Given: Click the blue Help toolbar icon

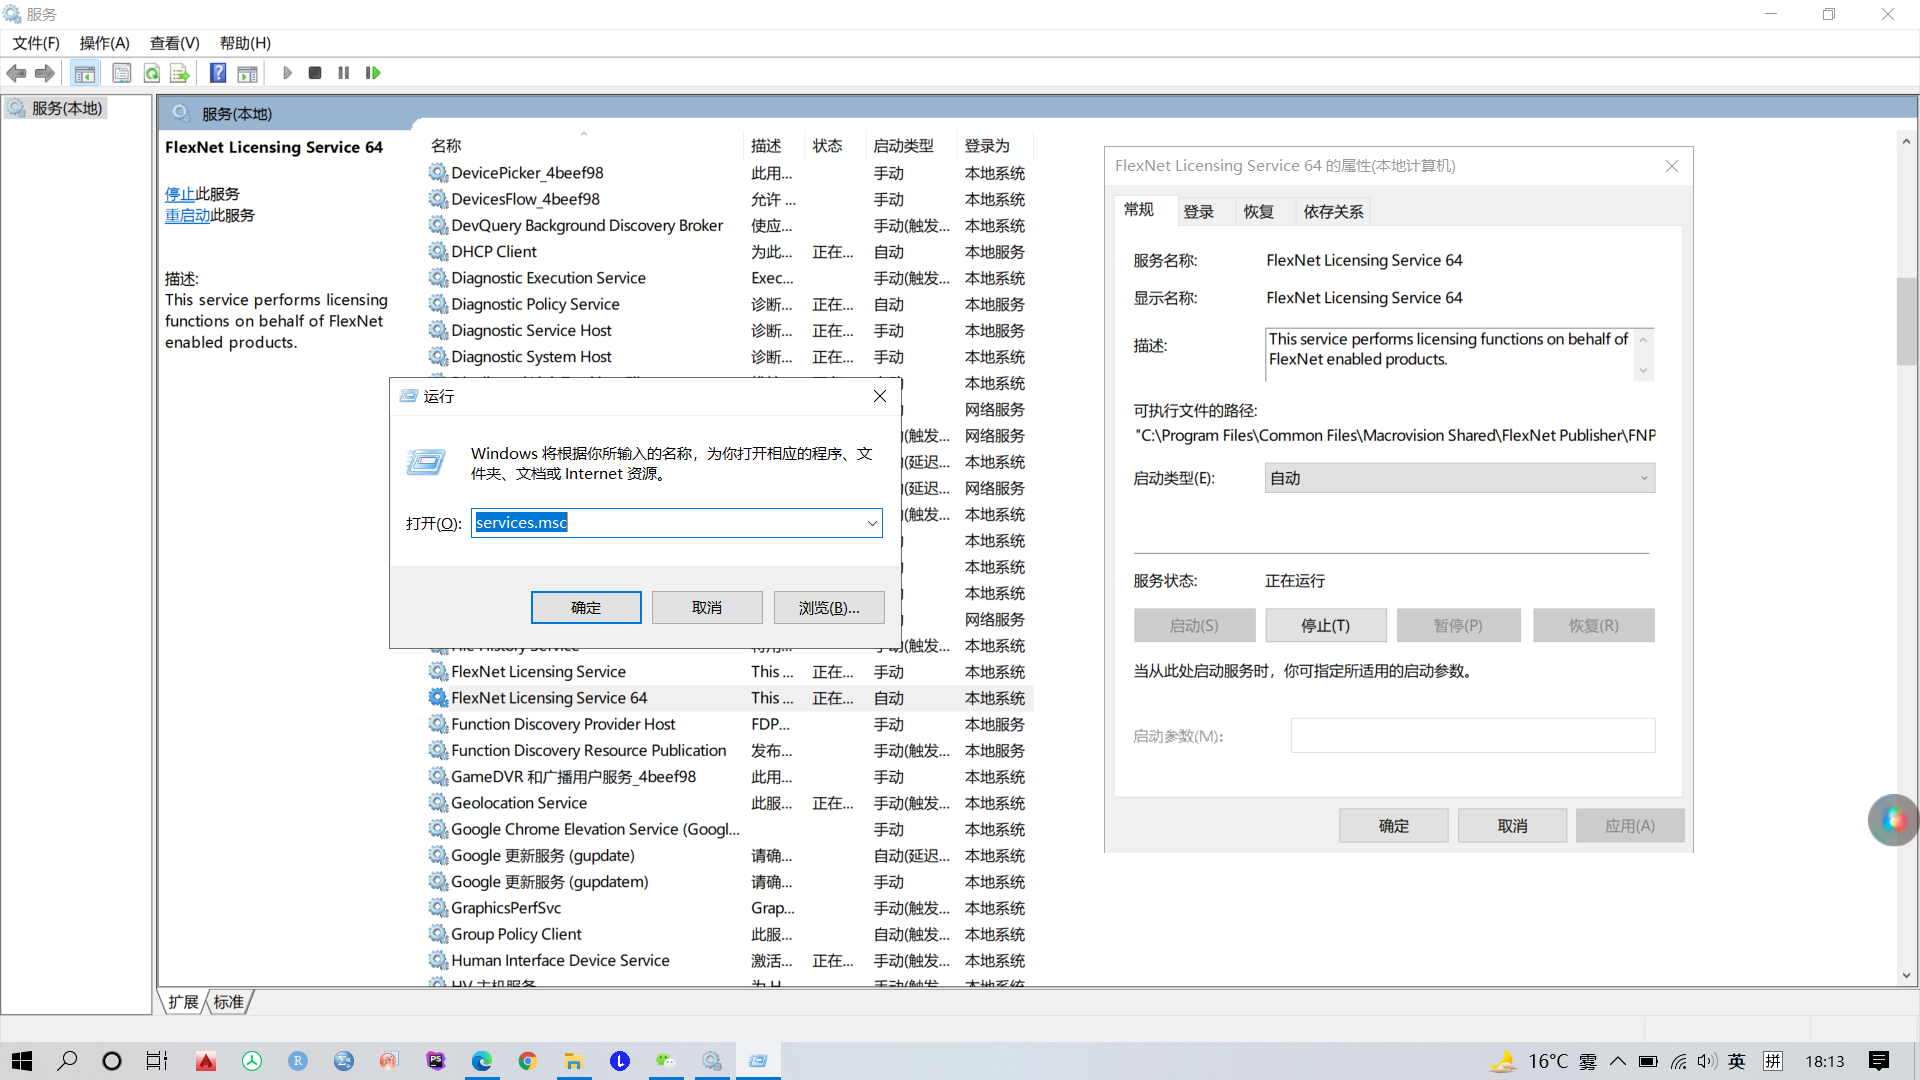Looking at the screenshot, I should click(x=218, y=73).
